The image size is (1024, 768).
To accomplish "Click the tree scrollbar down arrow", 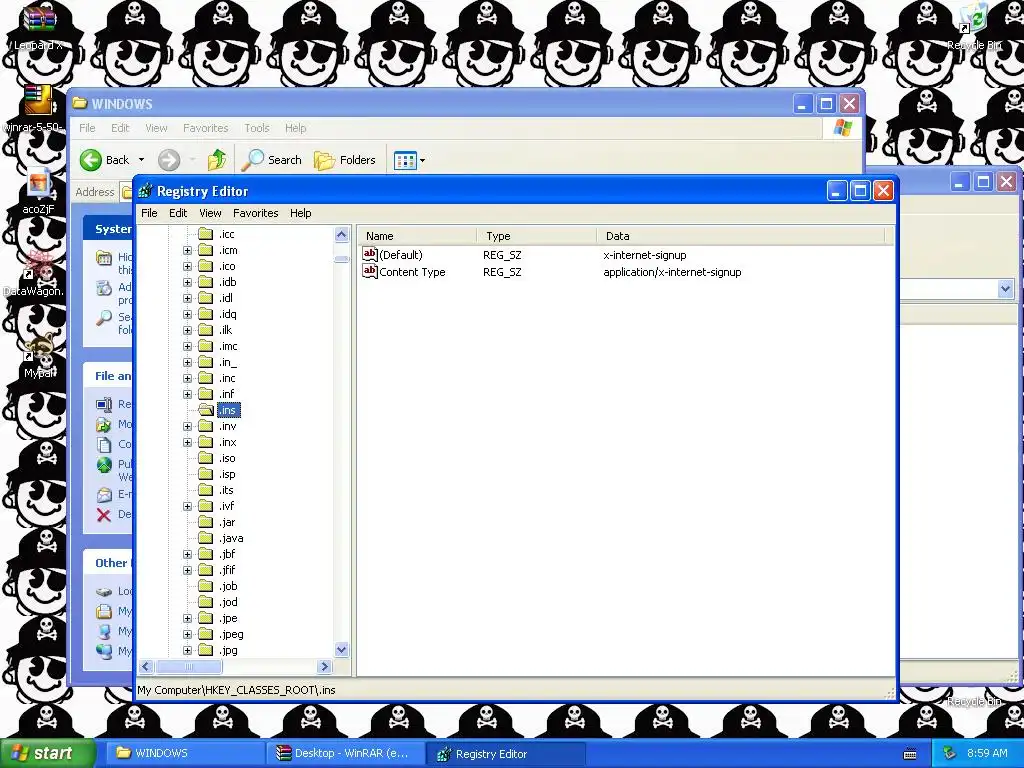I will [342, 650].
